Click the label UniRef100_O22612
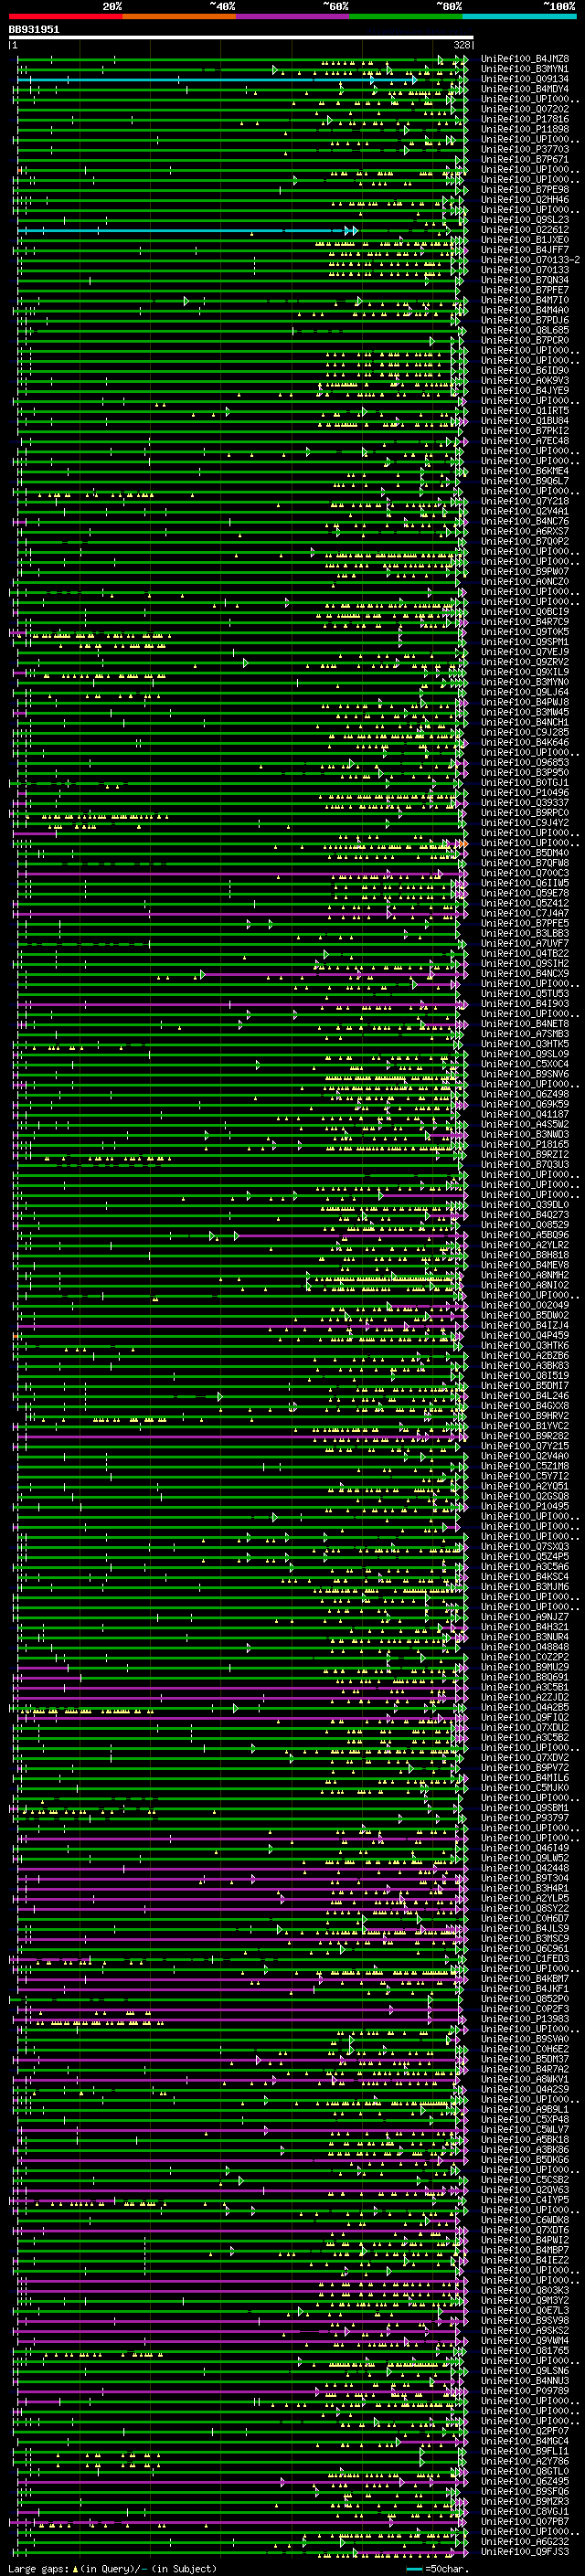 pos(525,230)
